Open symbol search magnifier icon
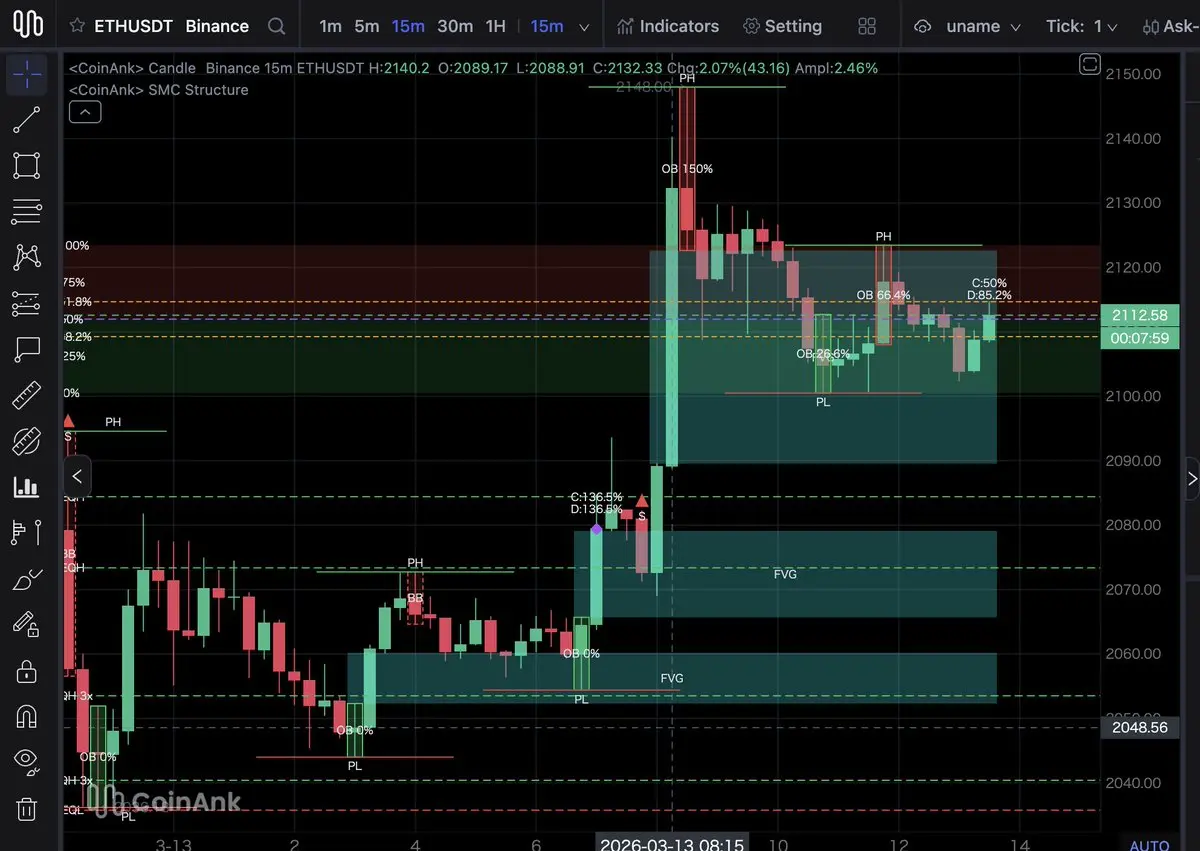 coord(277,26)
